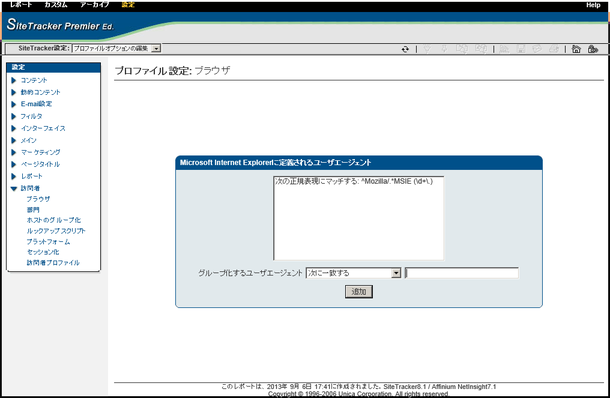
Task: Open the ルックアップ スクリプト link
Action: click(x=56, y=231)
